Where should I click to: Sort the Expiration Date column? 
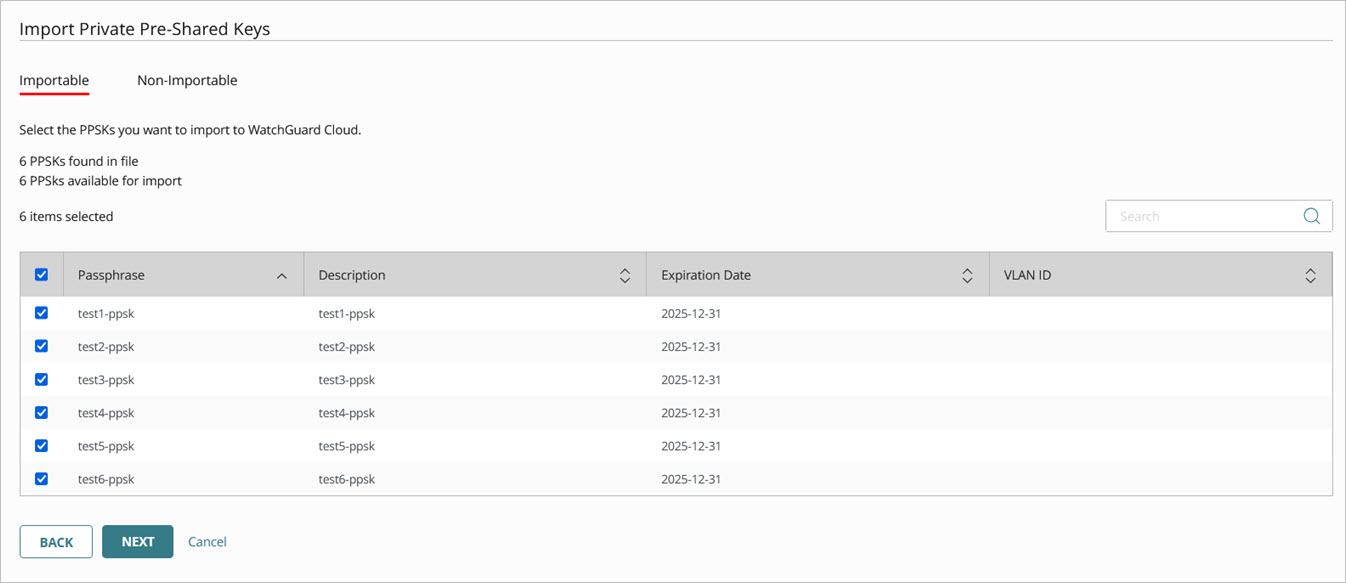(x=967, y=276)
